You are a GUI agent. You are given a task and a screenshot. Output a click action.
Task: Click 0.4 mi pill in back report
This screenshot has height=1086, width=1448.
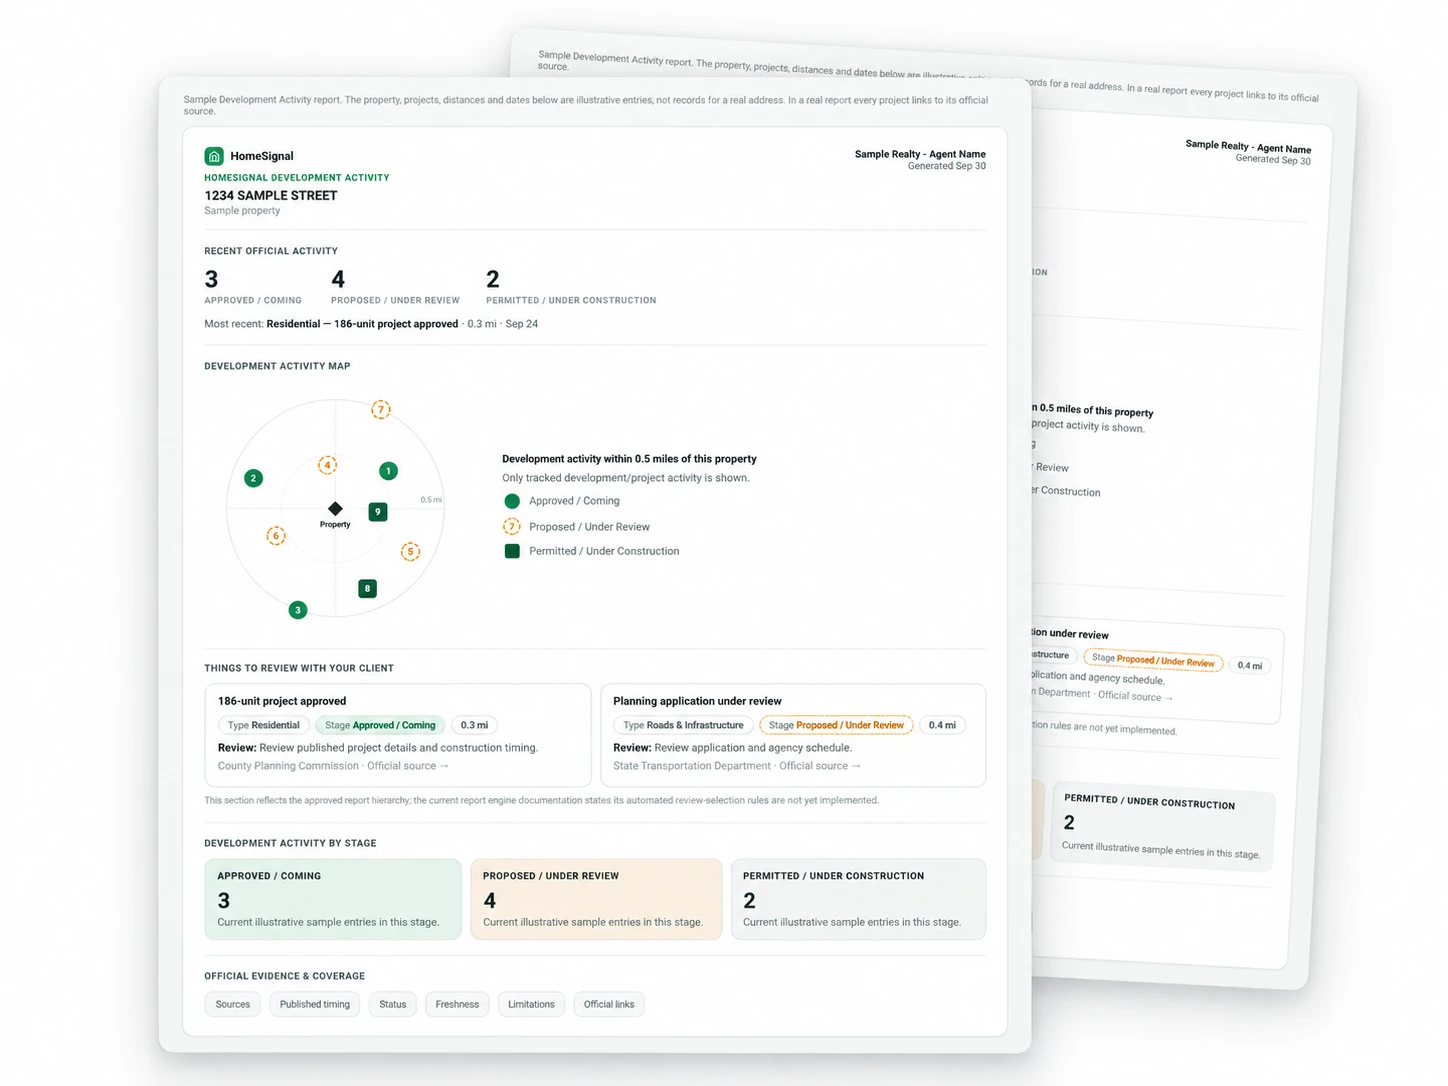pyautogui.click(x=1249, y=665)
